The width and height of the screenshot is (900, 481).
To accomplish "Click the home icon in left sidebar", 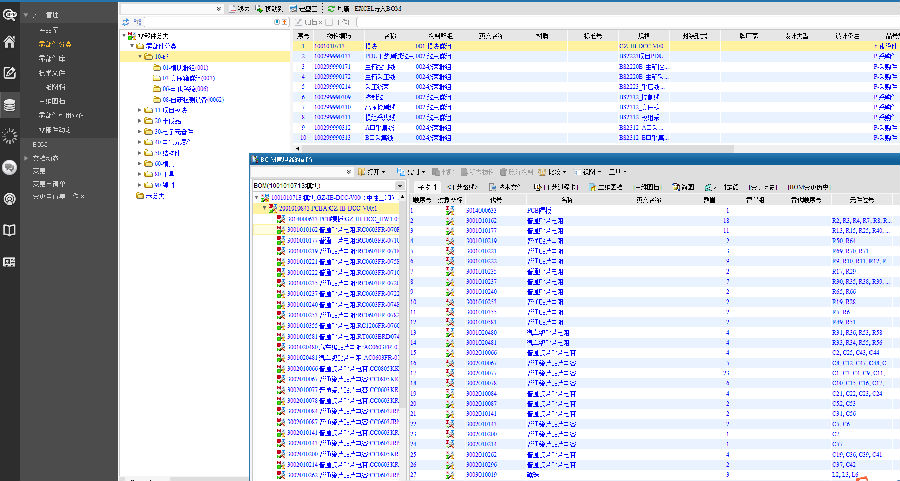I will (x=10, y=42).
